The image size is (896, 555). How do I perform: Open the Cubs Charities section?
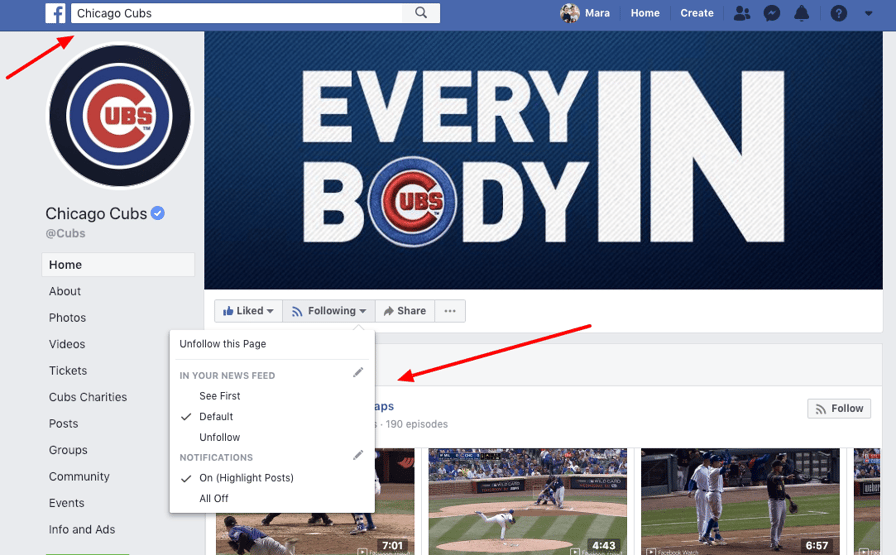88,397
